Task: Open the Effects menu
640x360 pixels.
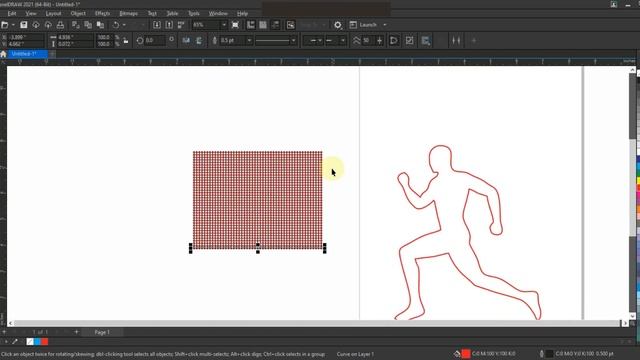Action: click(x=102, y=13)
